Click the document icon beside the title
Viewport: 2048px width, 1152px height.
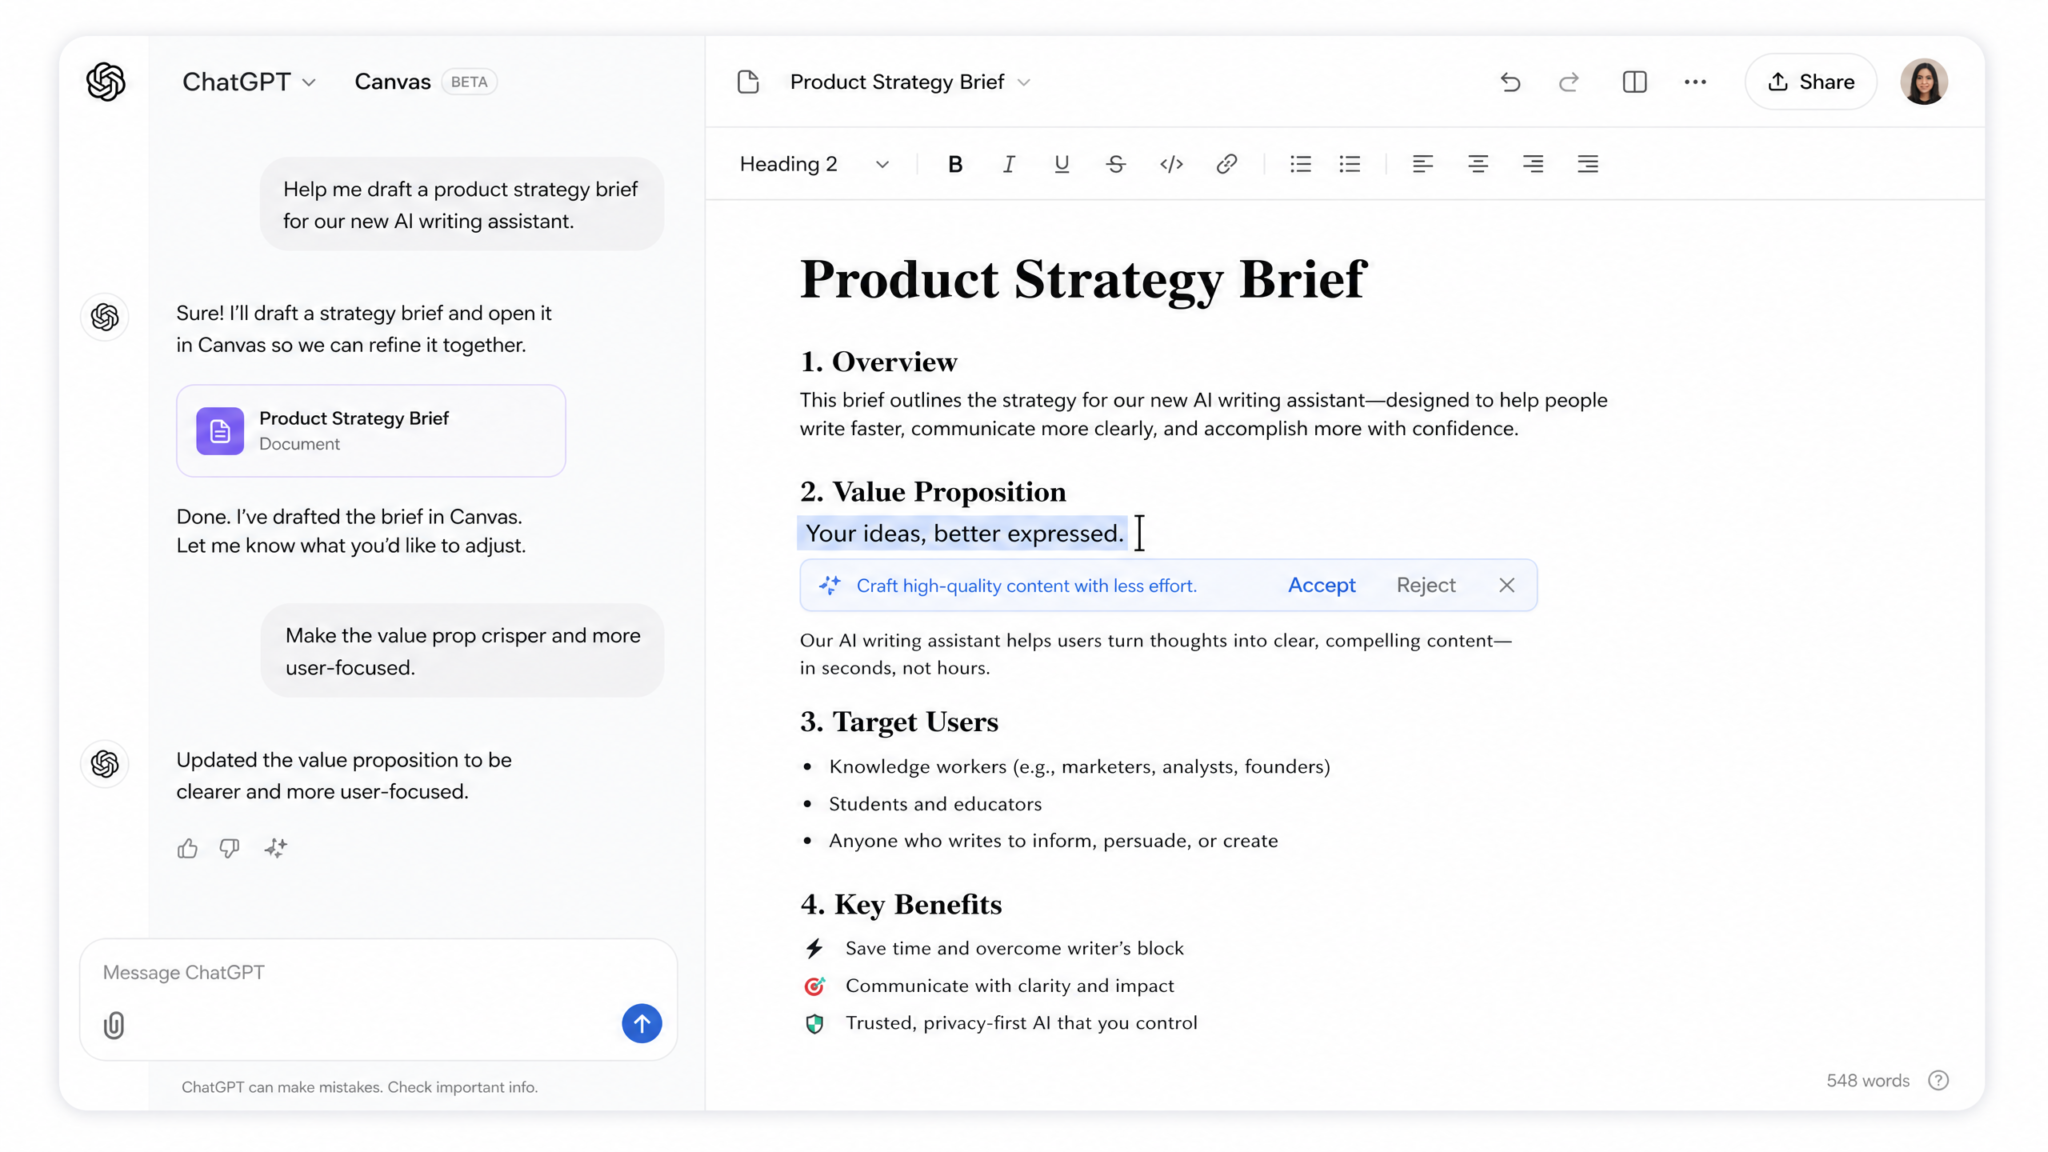(x=748, y=82)
